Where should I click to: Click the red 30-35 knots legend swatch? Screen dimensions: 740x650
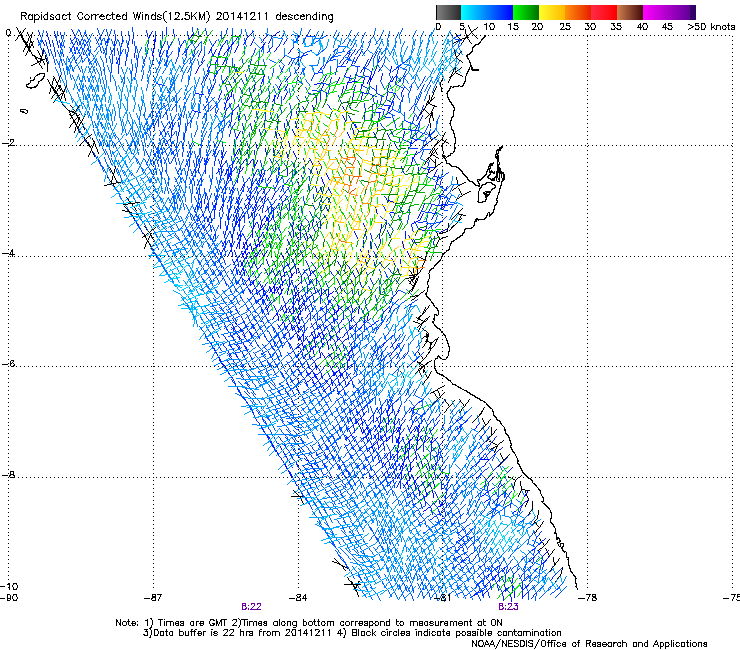604,12
